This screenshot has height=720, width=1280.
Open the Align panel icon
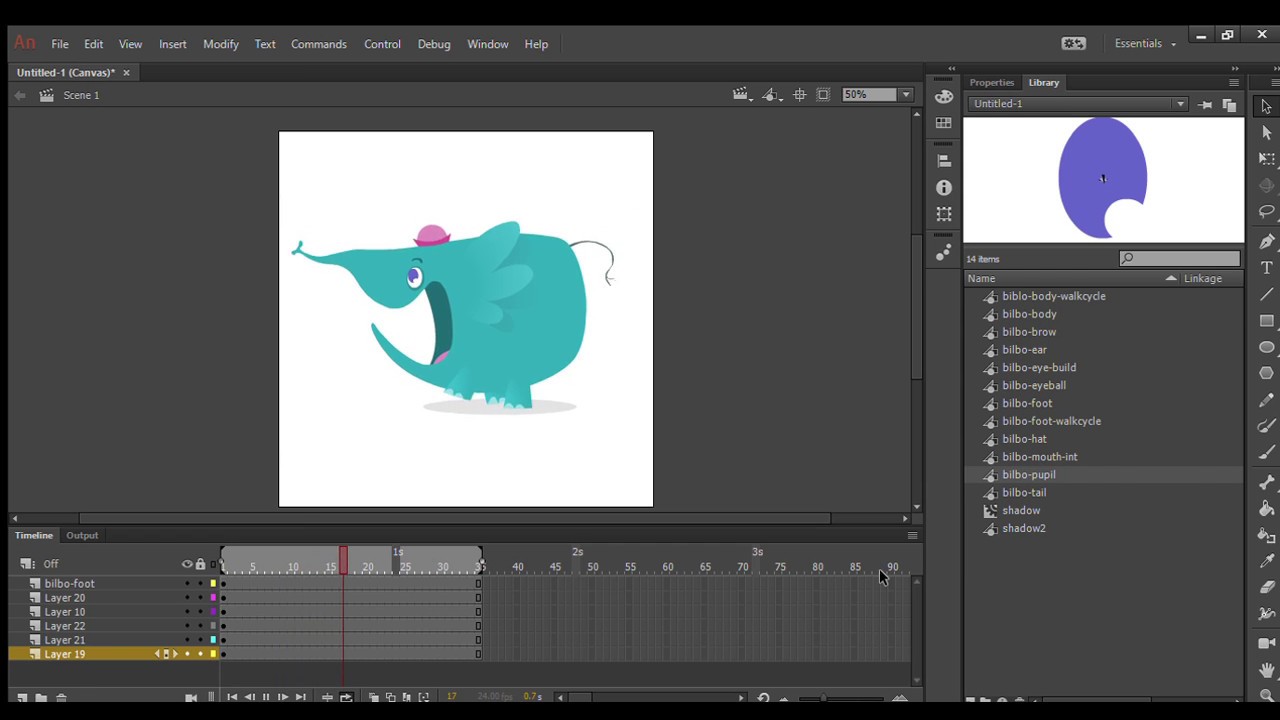click(944, 160)
